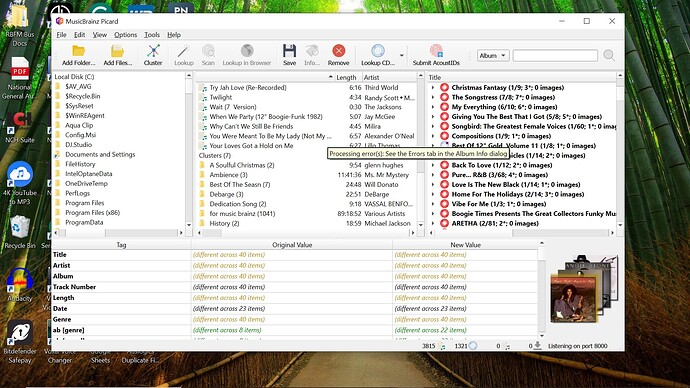Image resolution: width=690 pixels, height=388 pixels.
Task: Click the search text field
Action: tap(555, 55)
